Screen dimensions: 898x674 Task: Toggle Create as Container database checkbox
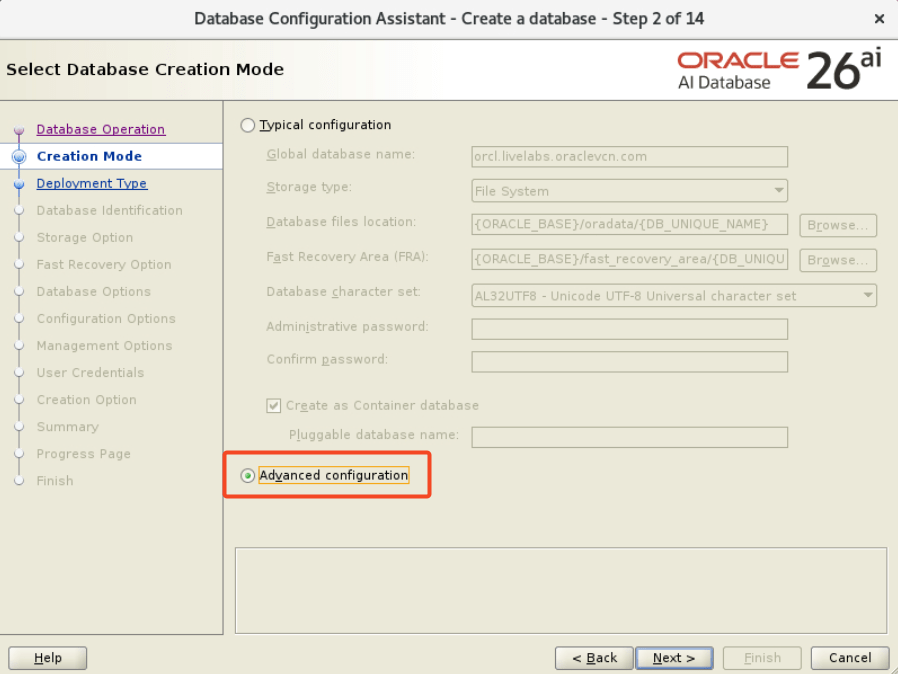[x=274, y=406]
